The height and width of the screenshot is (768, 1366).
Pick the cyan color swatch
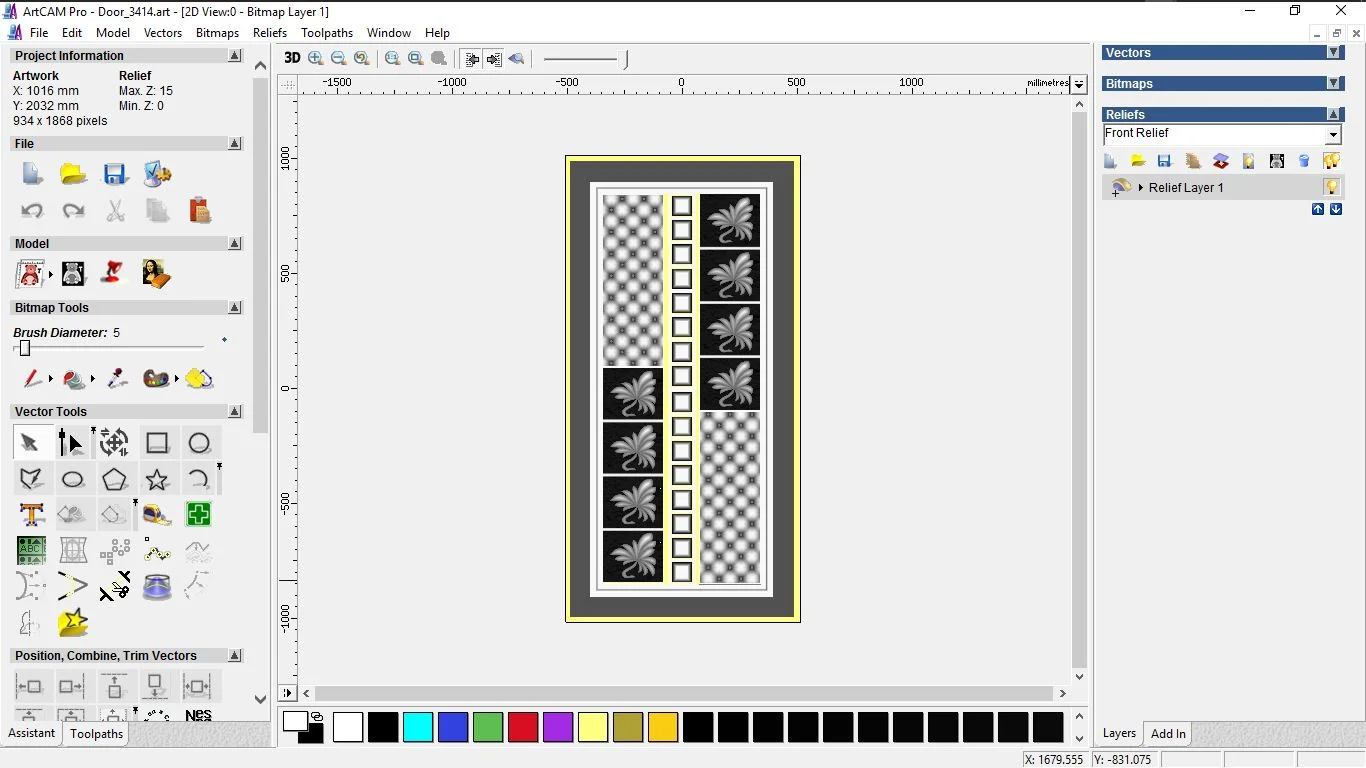(x=418, y=727)
